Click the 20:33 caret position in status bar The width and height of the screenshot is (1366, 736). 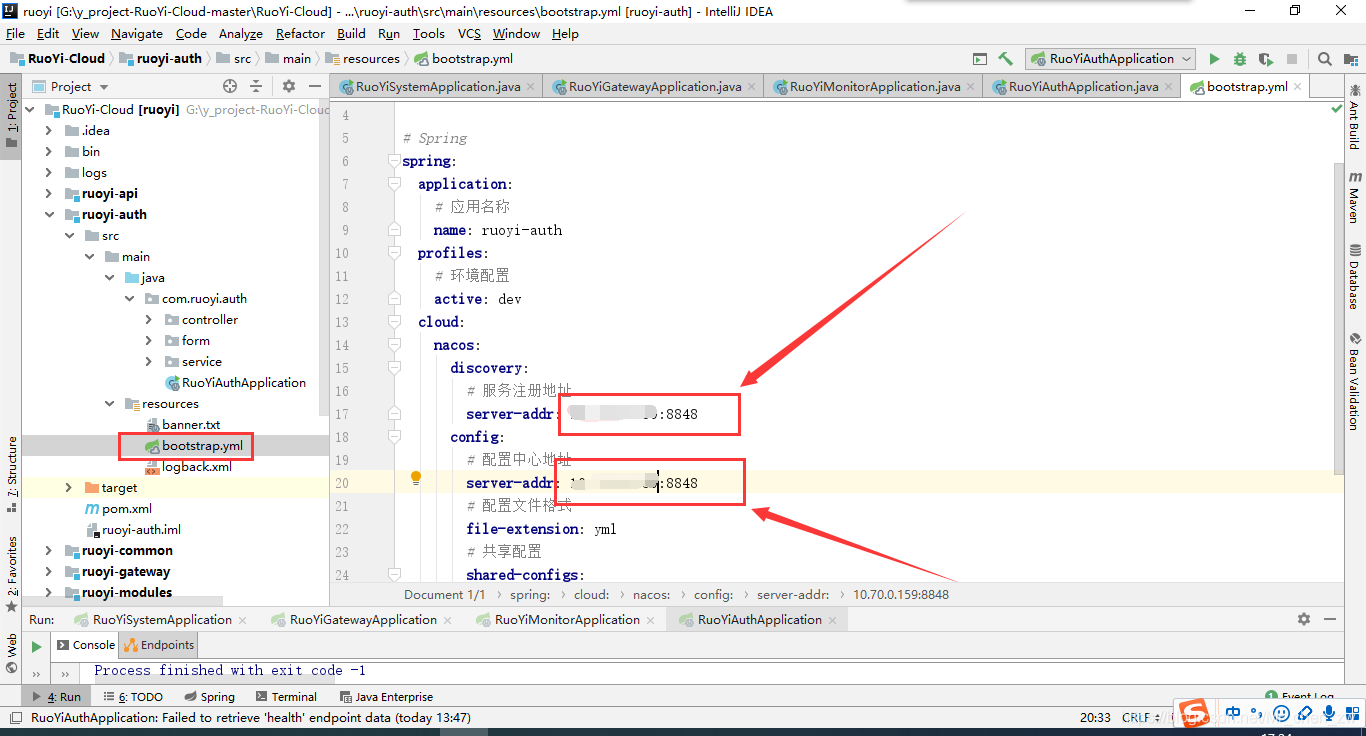(x=1095, y=717)
